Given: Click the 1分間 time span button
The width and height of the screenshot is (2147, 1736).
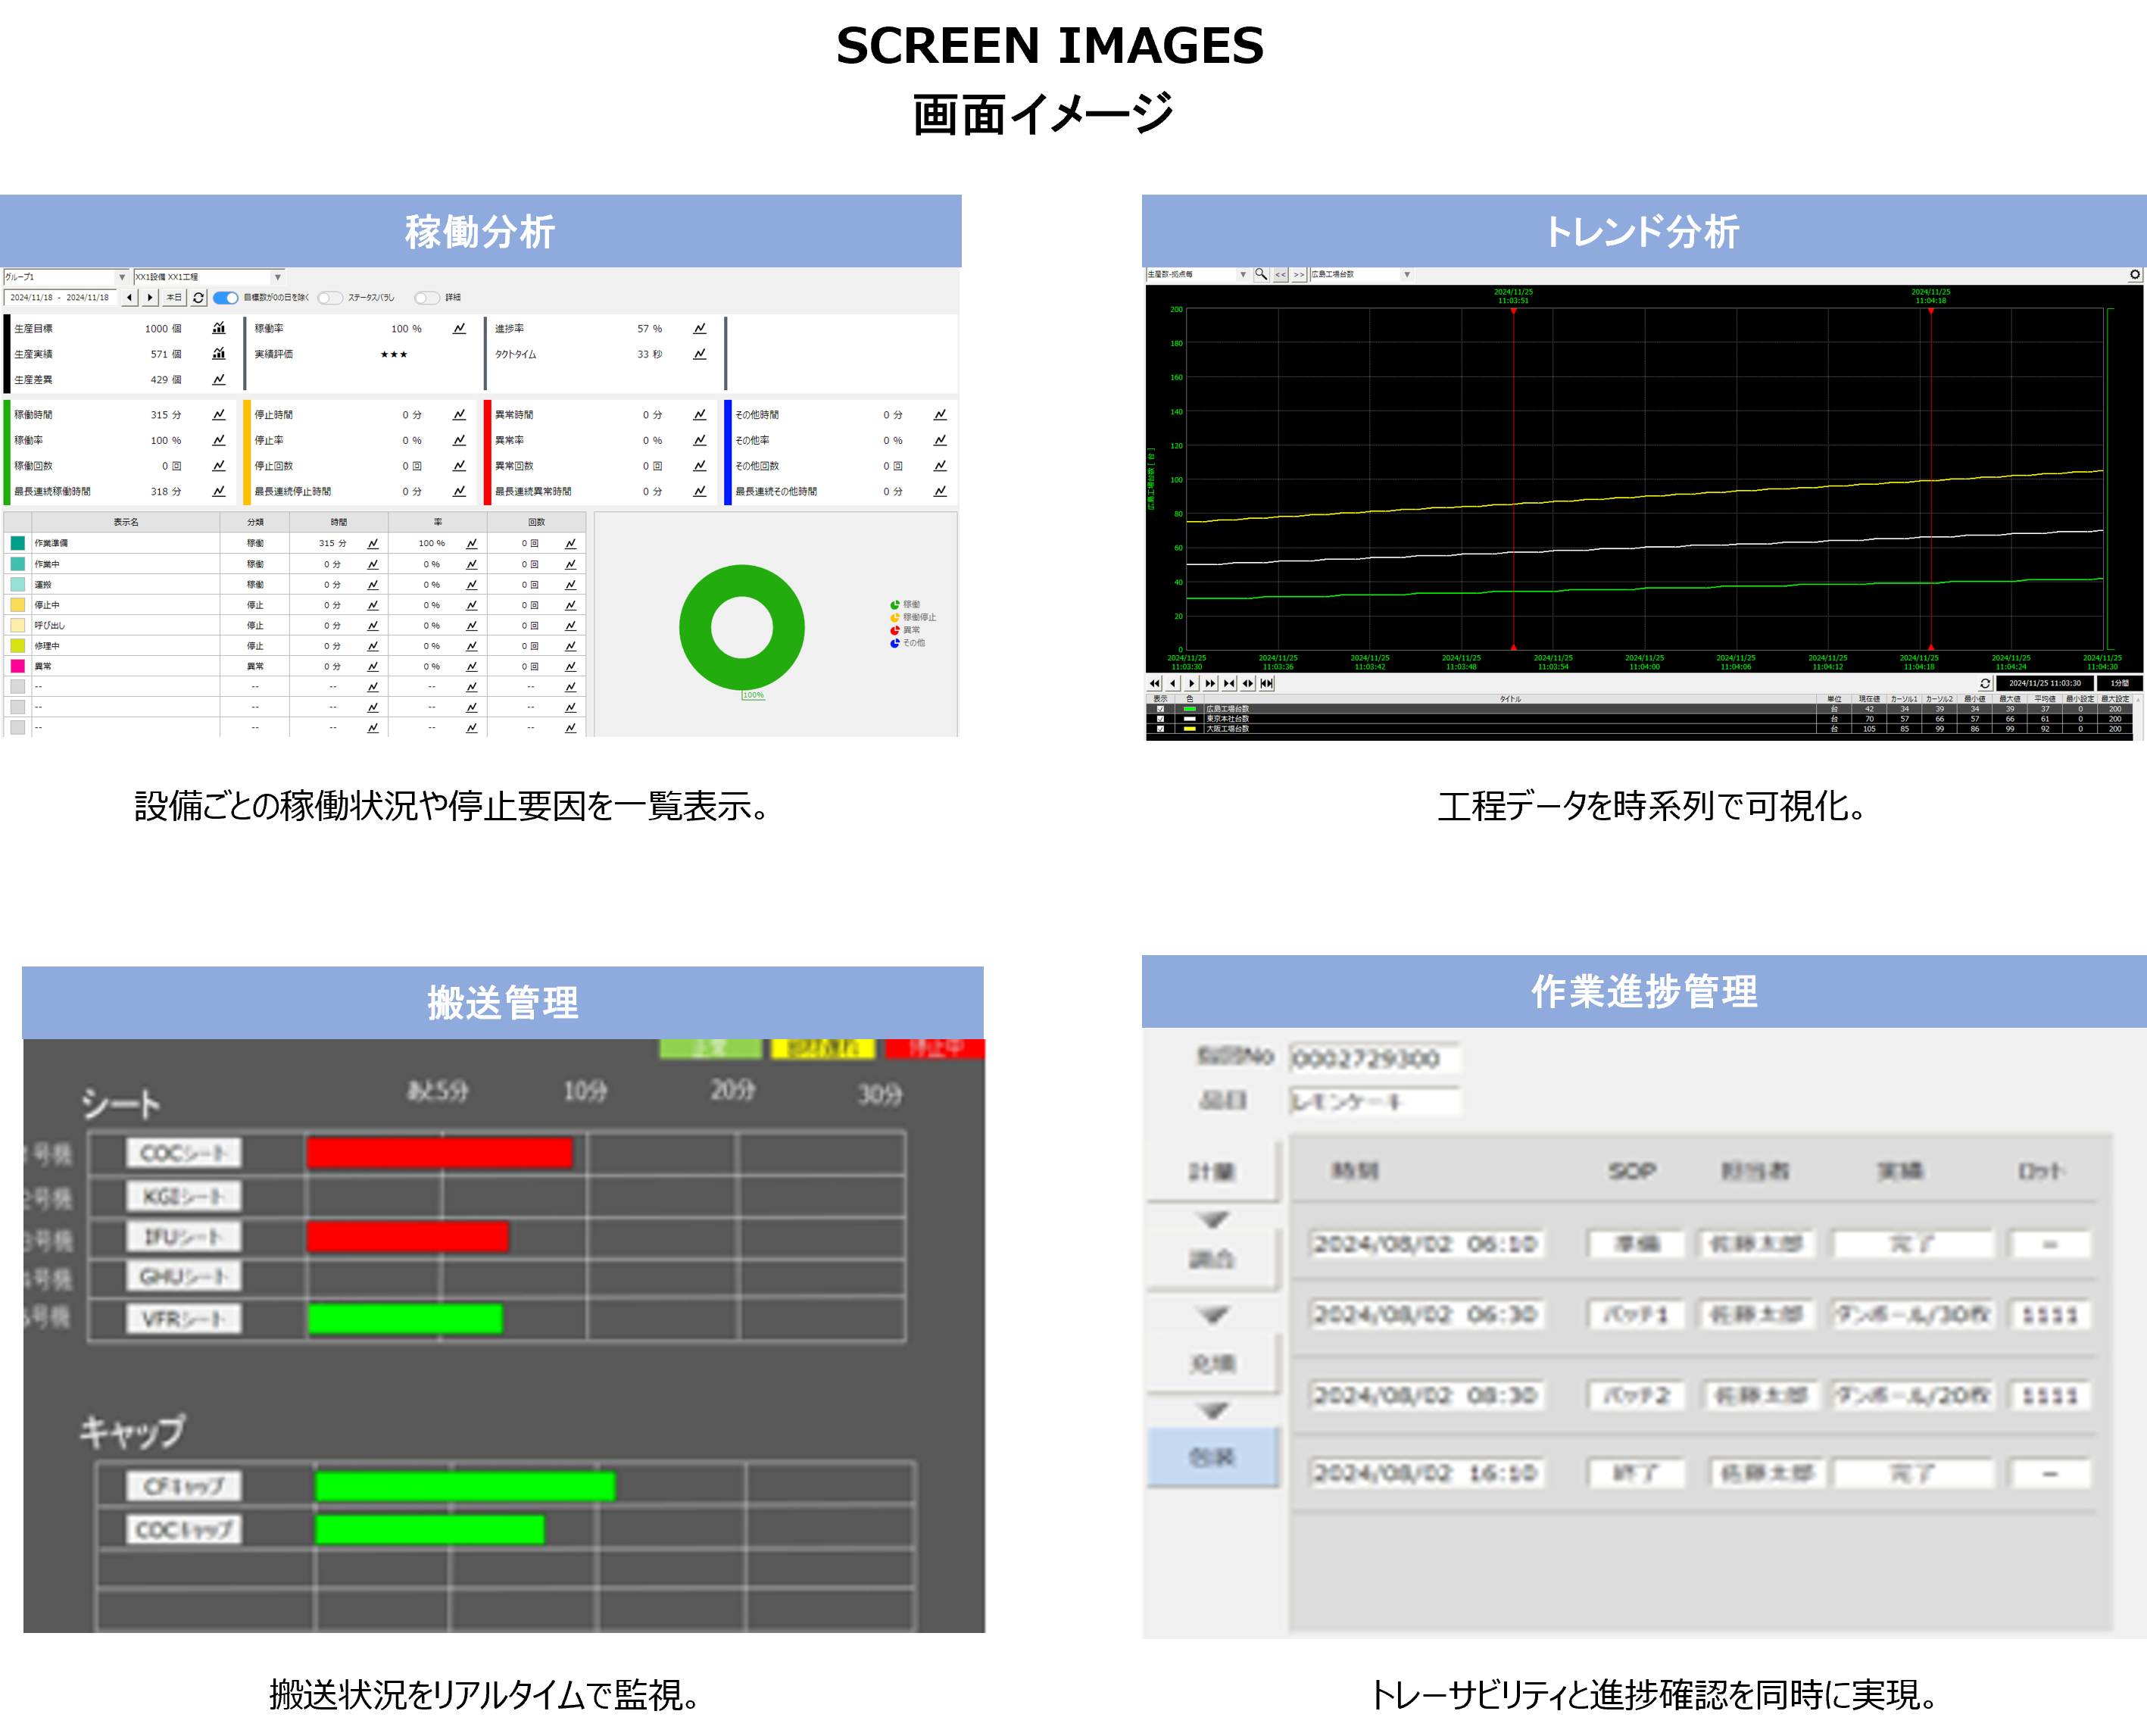Looking at the screenshot, I should coord(2119,683).
